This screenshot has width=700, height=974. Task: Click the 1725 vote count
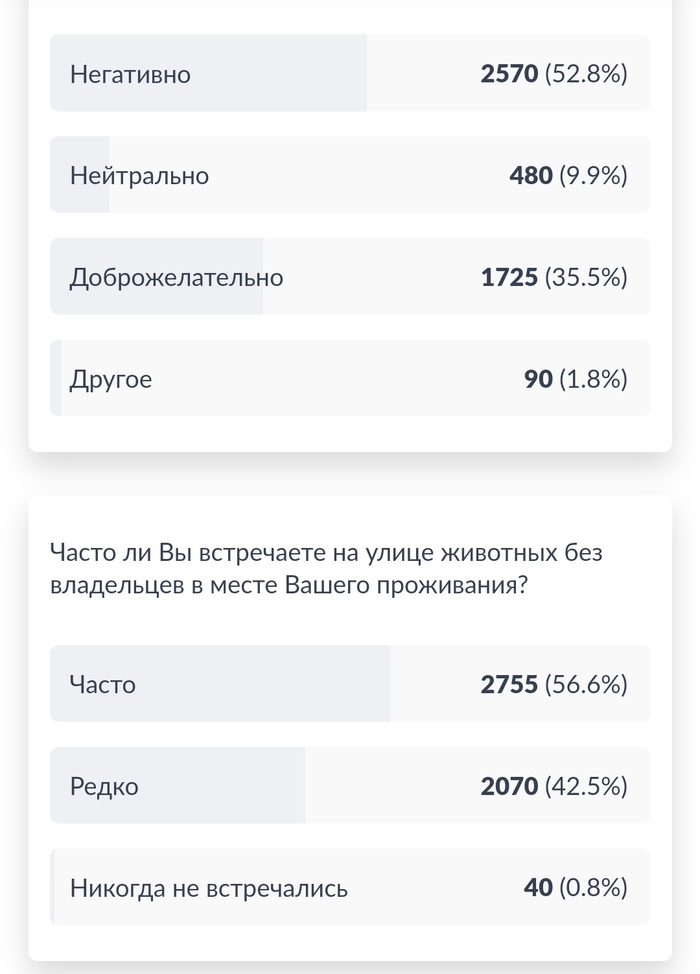coord(509,277)
